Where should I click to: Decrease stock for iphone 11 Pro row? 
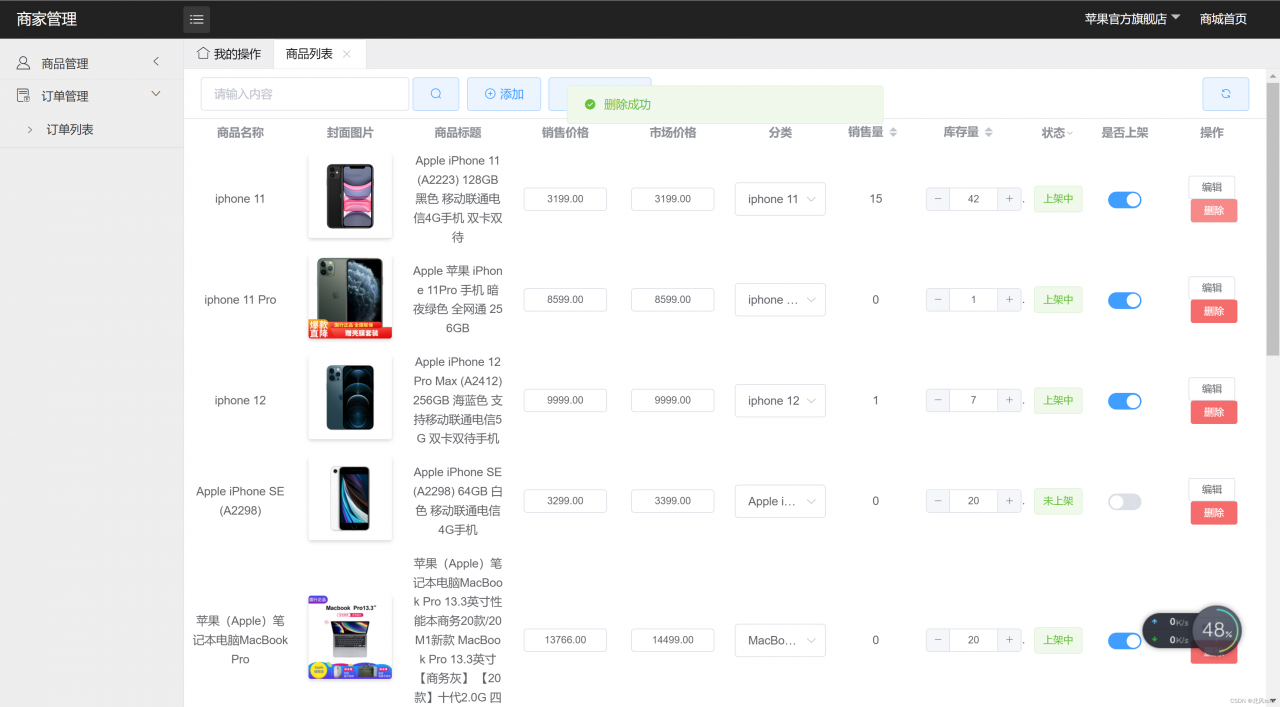[x=938, y=300]
